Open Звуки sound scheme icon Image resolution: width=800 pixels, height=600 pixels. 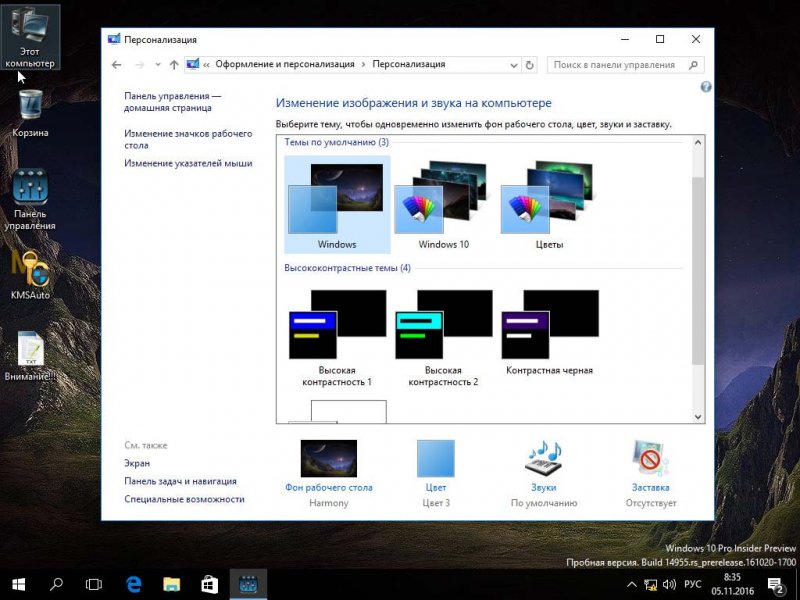[x=543, y=458]
